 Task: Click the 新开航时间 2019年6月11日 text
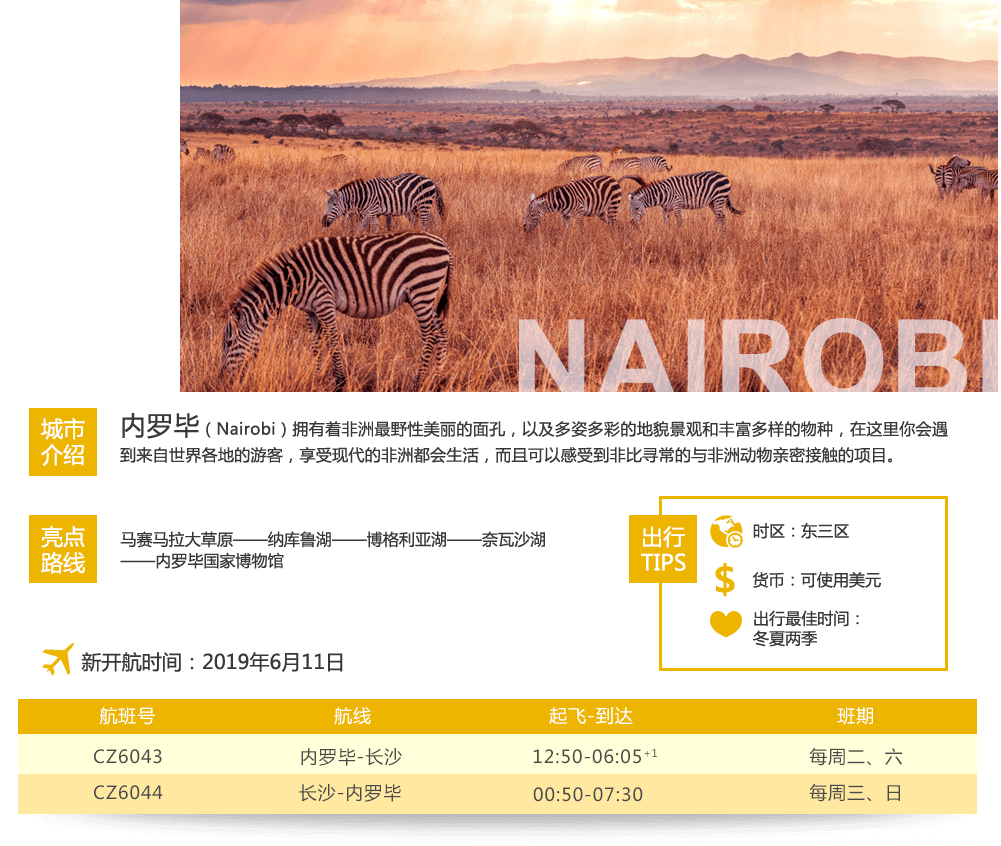pyautogui.click(x=212, y=662)
